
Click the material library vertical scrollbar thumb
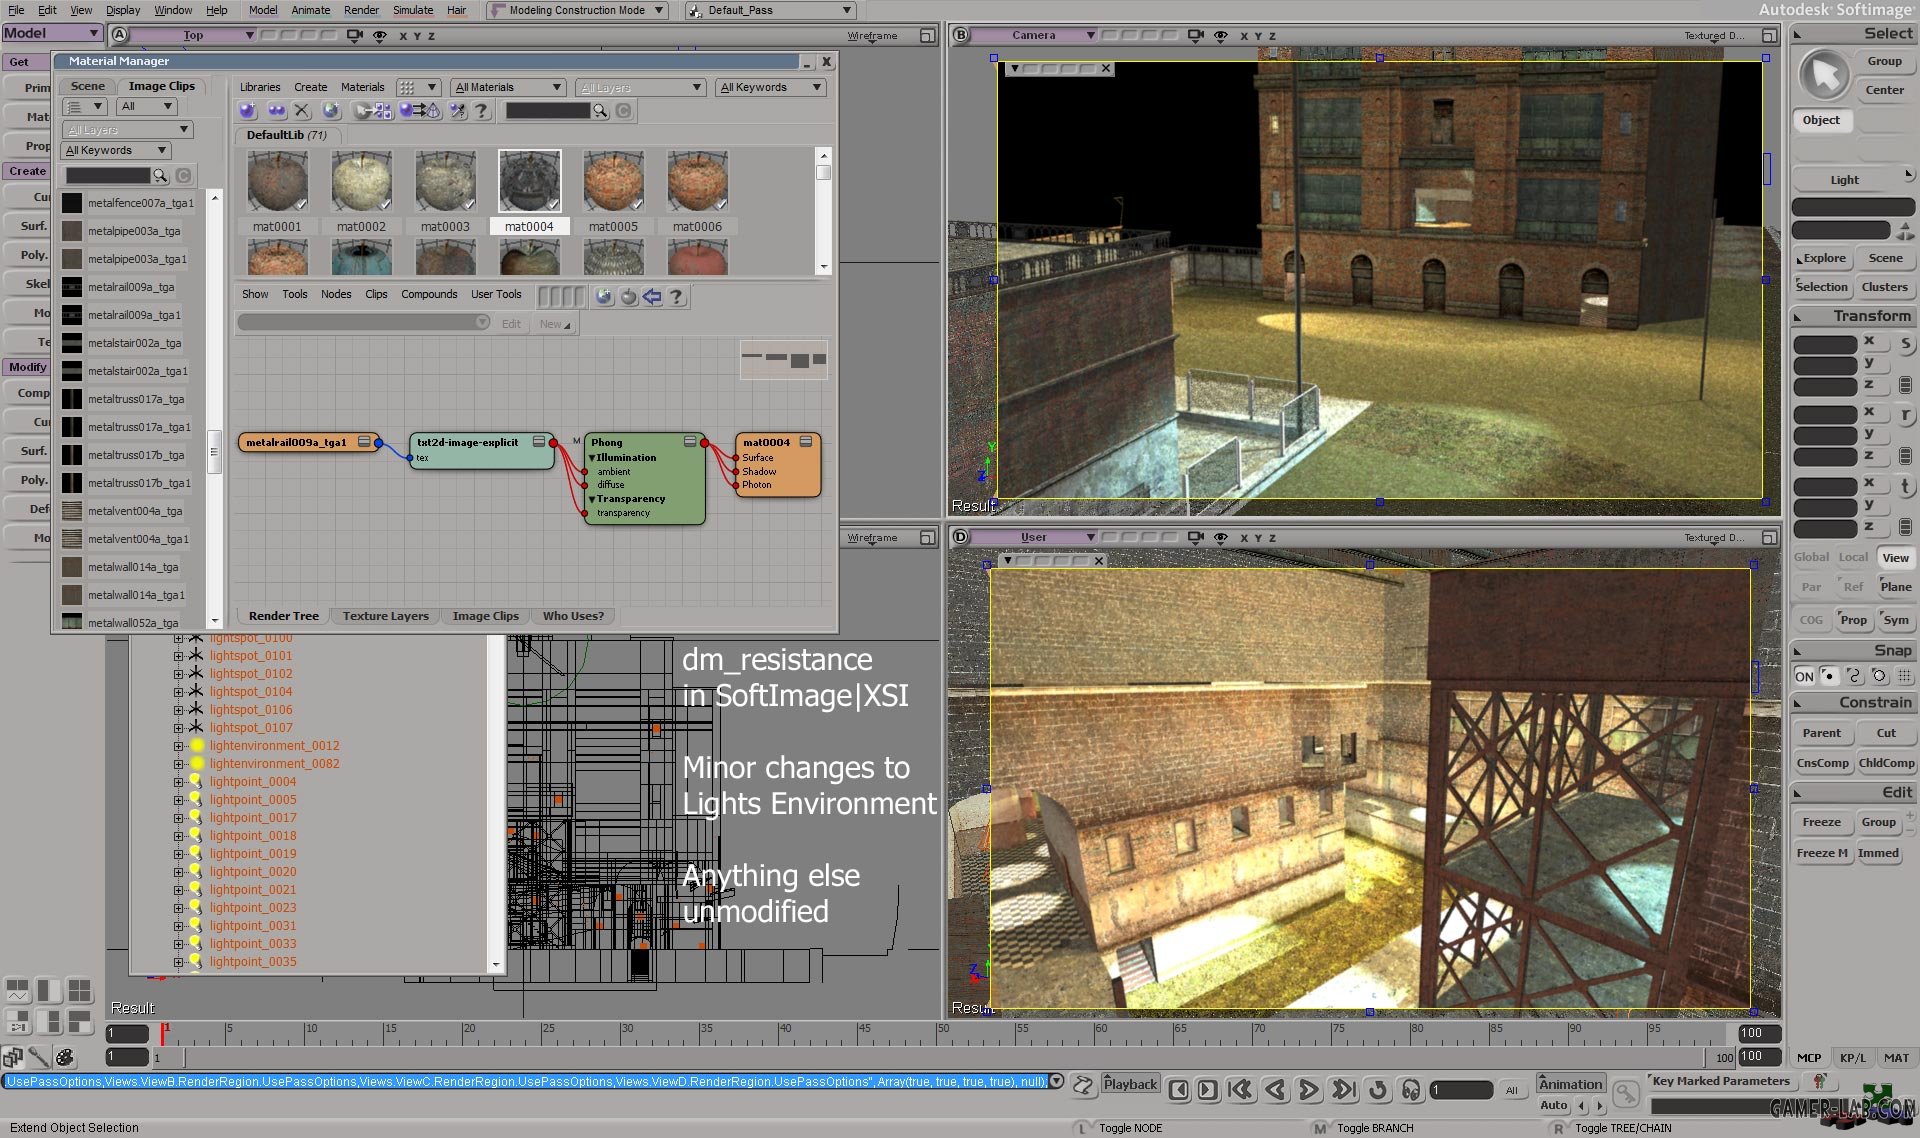[x=824, y=172]
